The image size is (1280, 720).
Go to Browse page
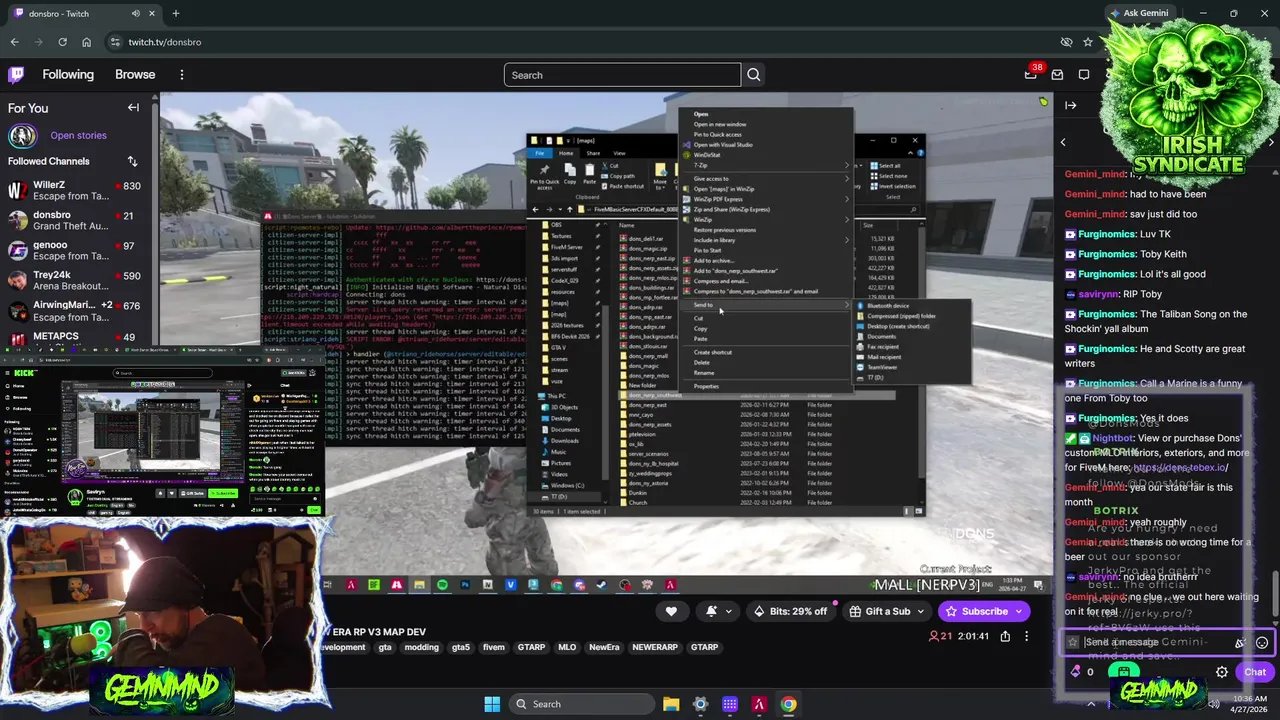click(135, 75)
